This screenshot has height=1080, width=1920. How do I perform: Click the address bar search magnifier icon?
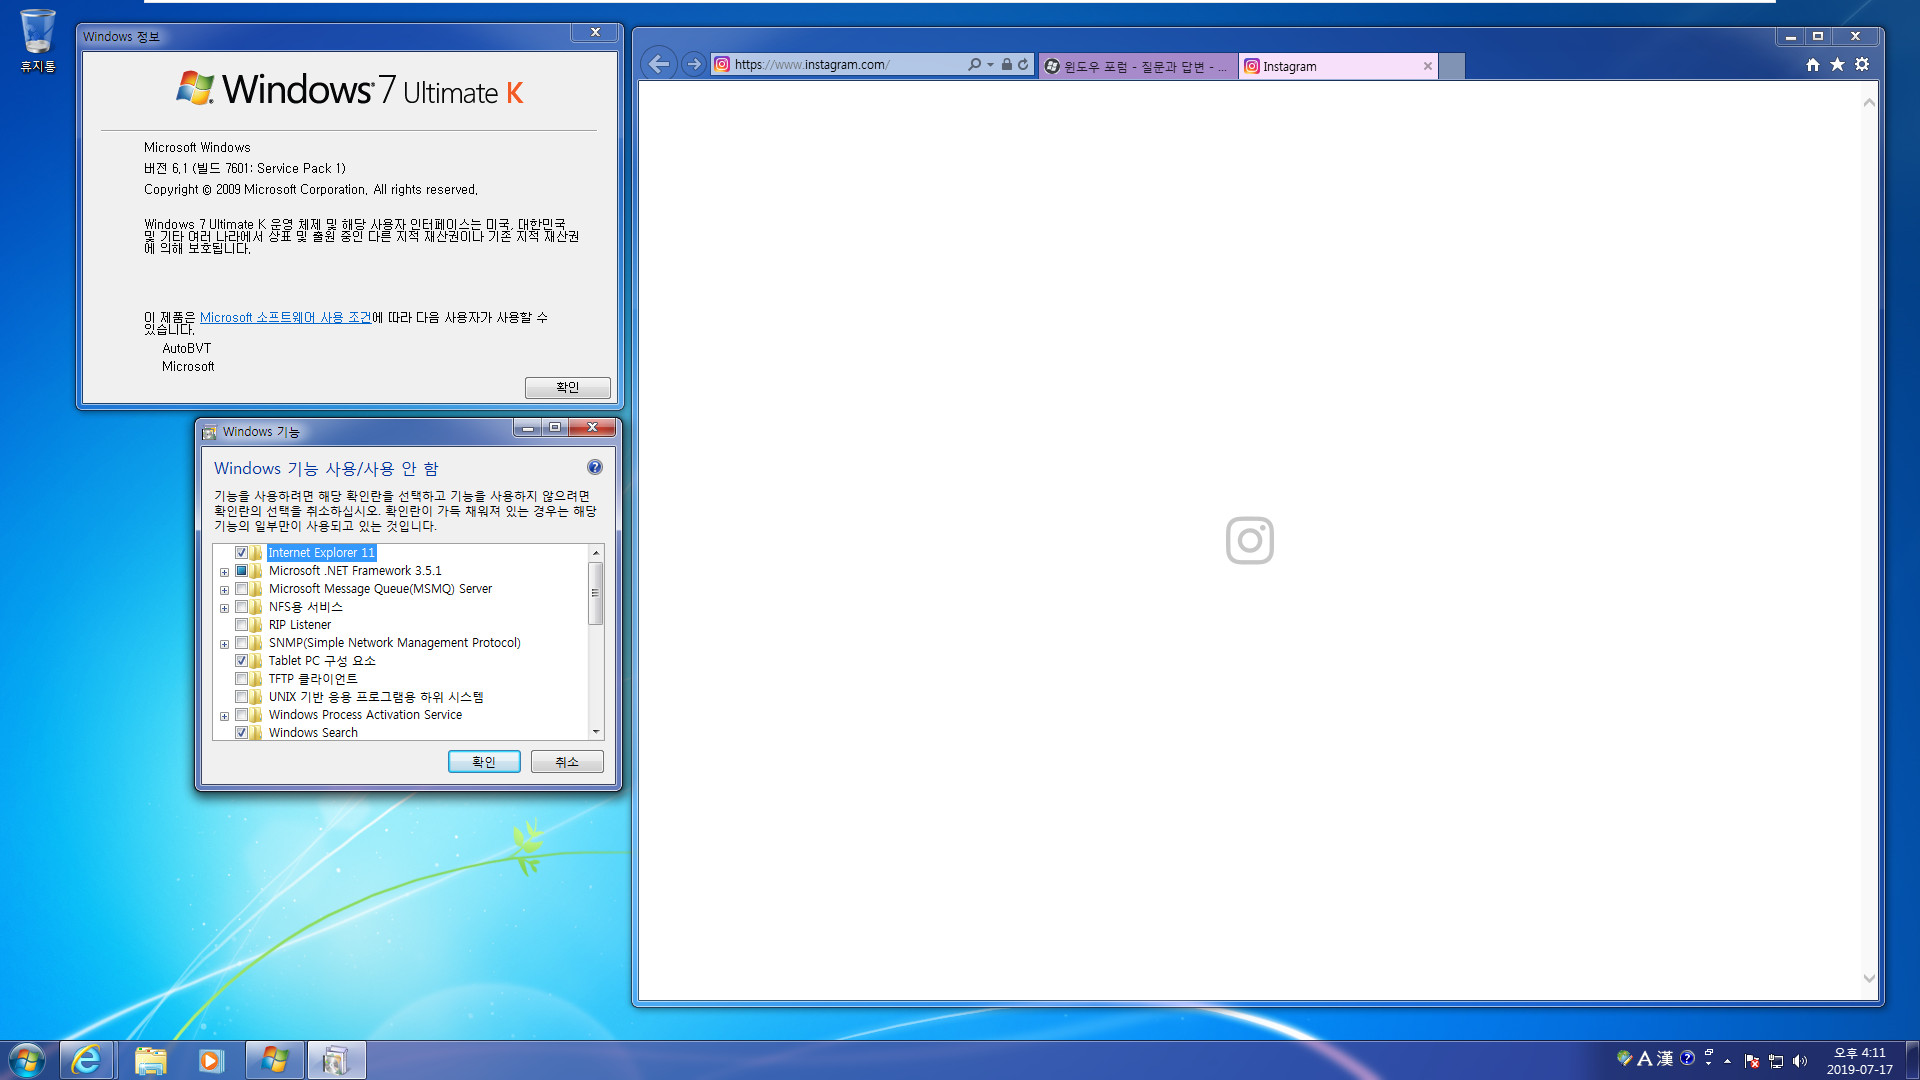pyautogui.click(x=974, y=64)
